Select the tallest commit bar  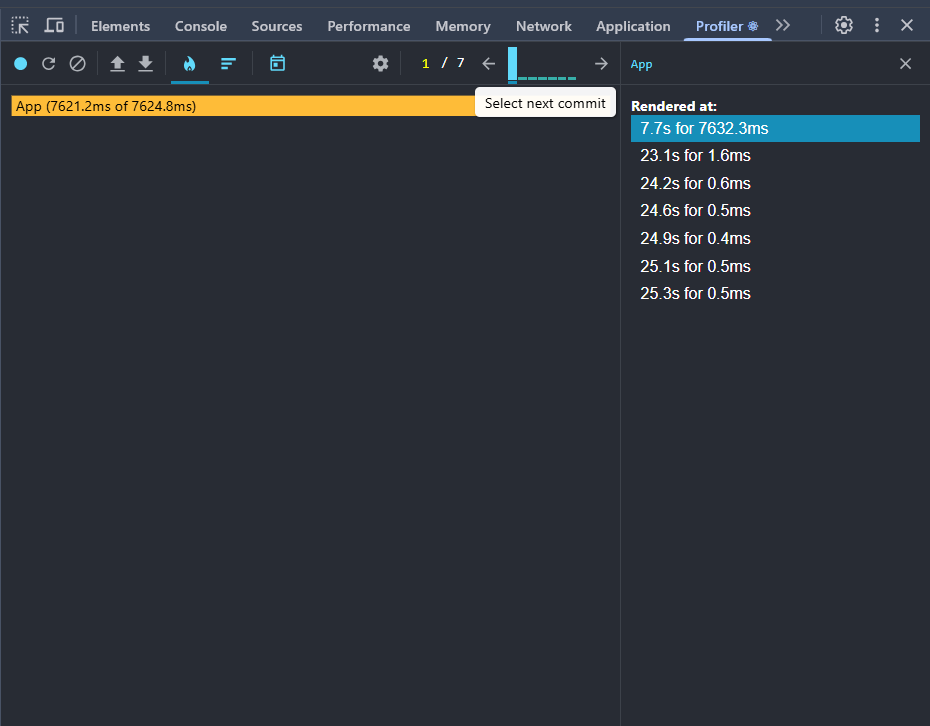511,66
